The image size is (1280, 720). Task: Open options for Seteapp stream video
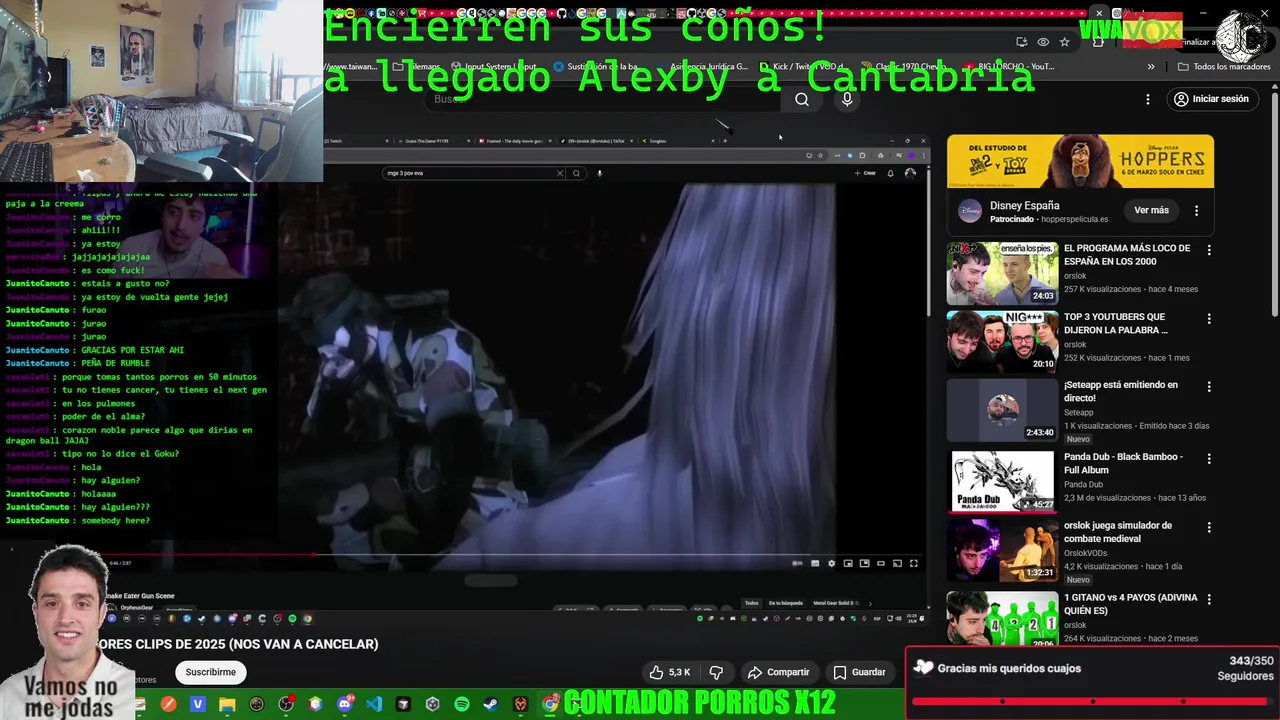click(x=1209, y=387)
